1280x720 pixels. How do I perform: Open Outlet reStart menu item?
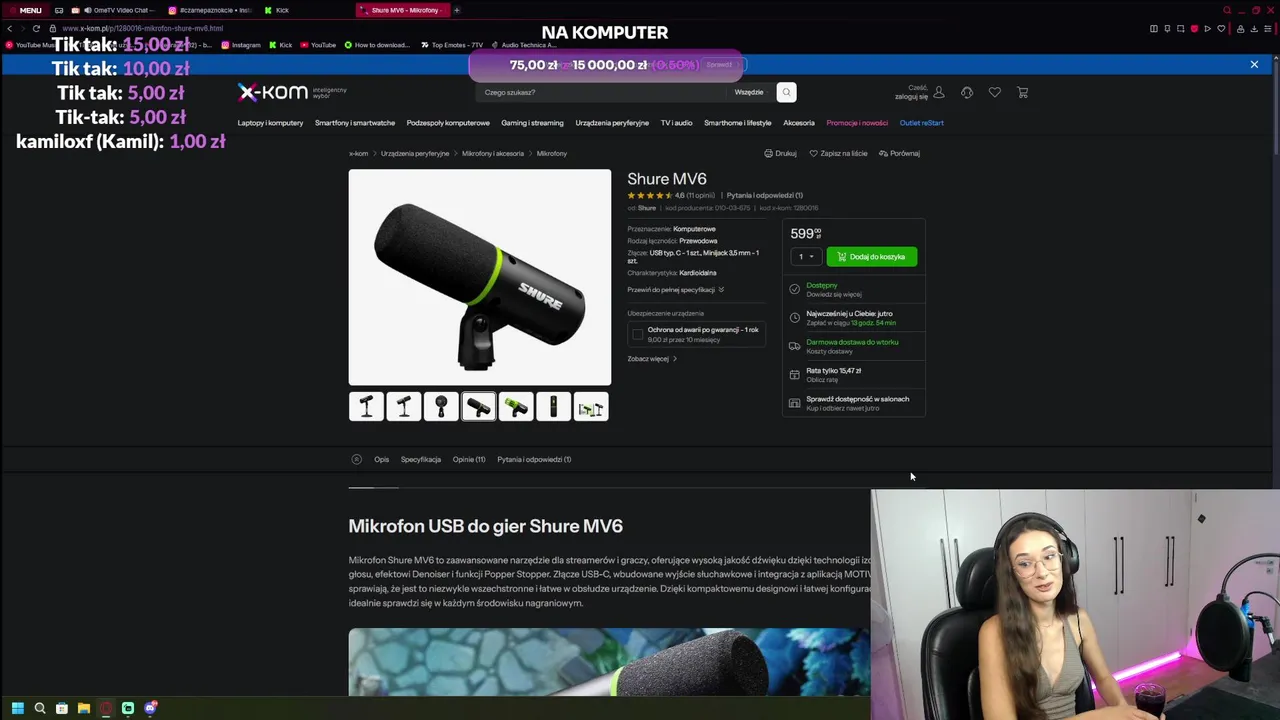click(921, 123)
